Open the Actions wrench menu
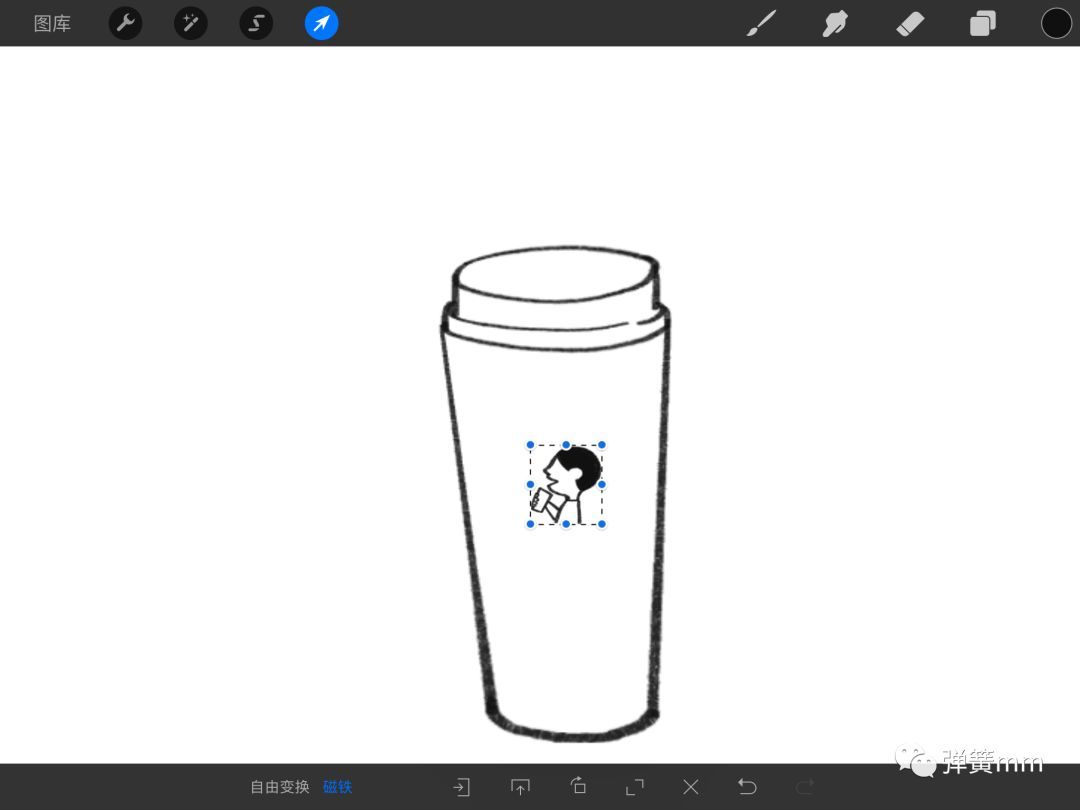The height and width of the screenshot is (810, 1080). pos(125,23)
